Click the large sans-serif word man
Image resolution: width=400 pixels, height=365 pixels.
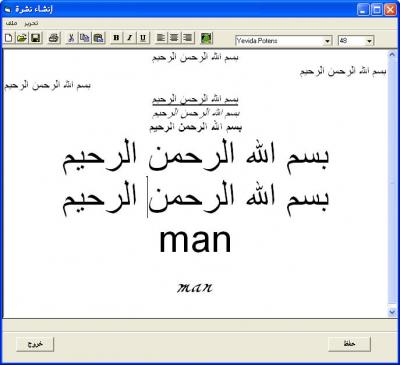[x=195, y=241]
